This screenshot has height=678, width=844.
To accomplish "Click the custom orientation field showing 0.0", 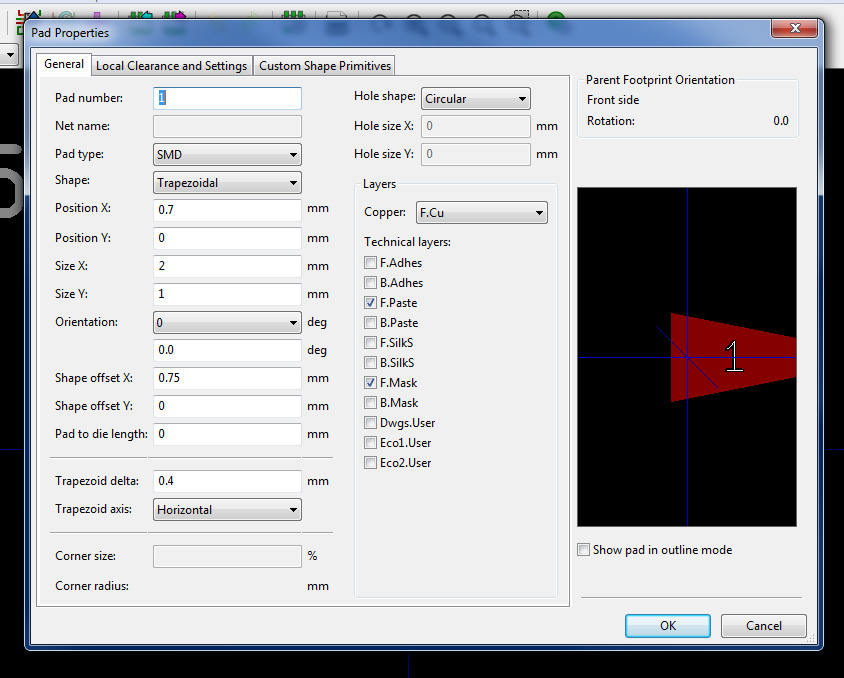I will (x=227, y=350).
